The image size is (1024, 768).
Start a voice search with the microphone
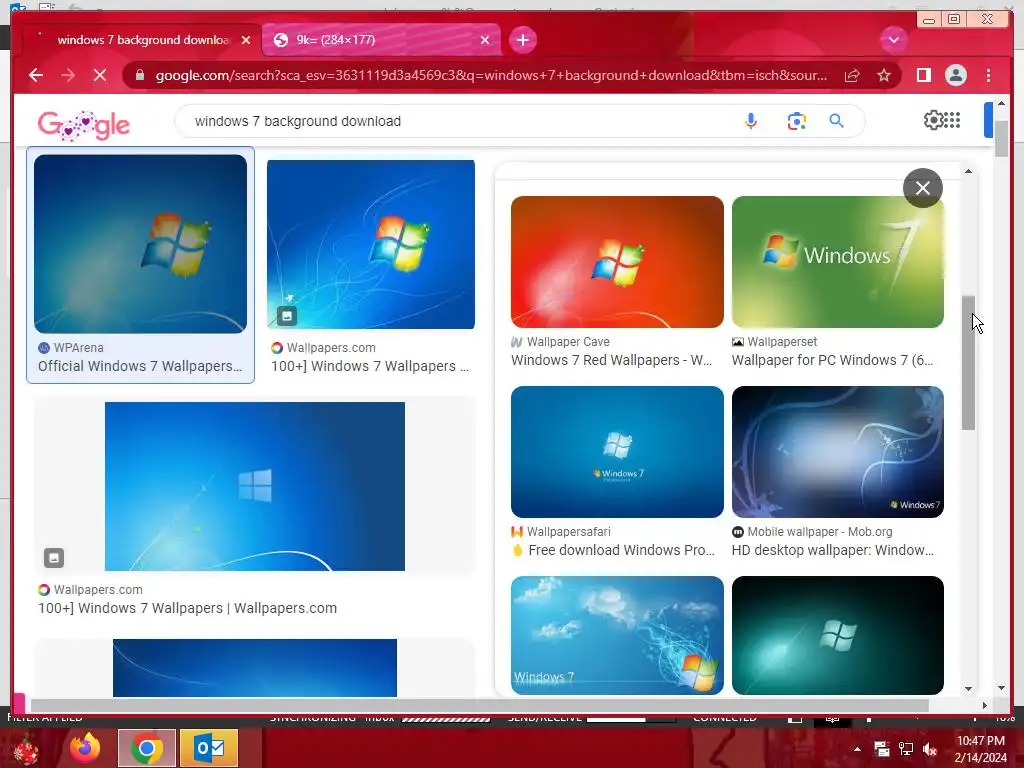click(x=751, y=121)
